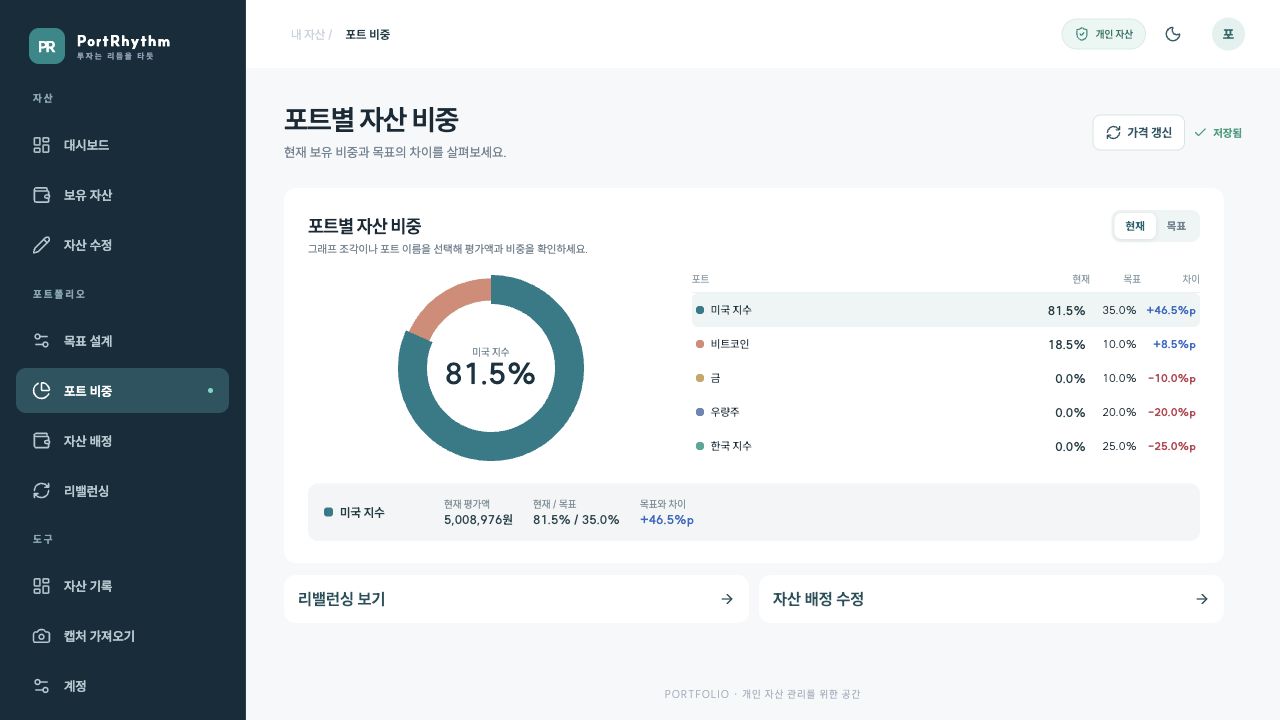Click the 보유 자산 wallet icon

pyautogui.click(x=41, y=195)
